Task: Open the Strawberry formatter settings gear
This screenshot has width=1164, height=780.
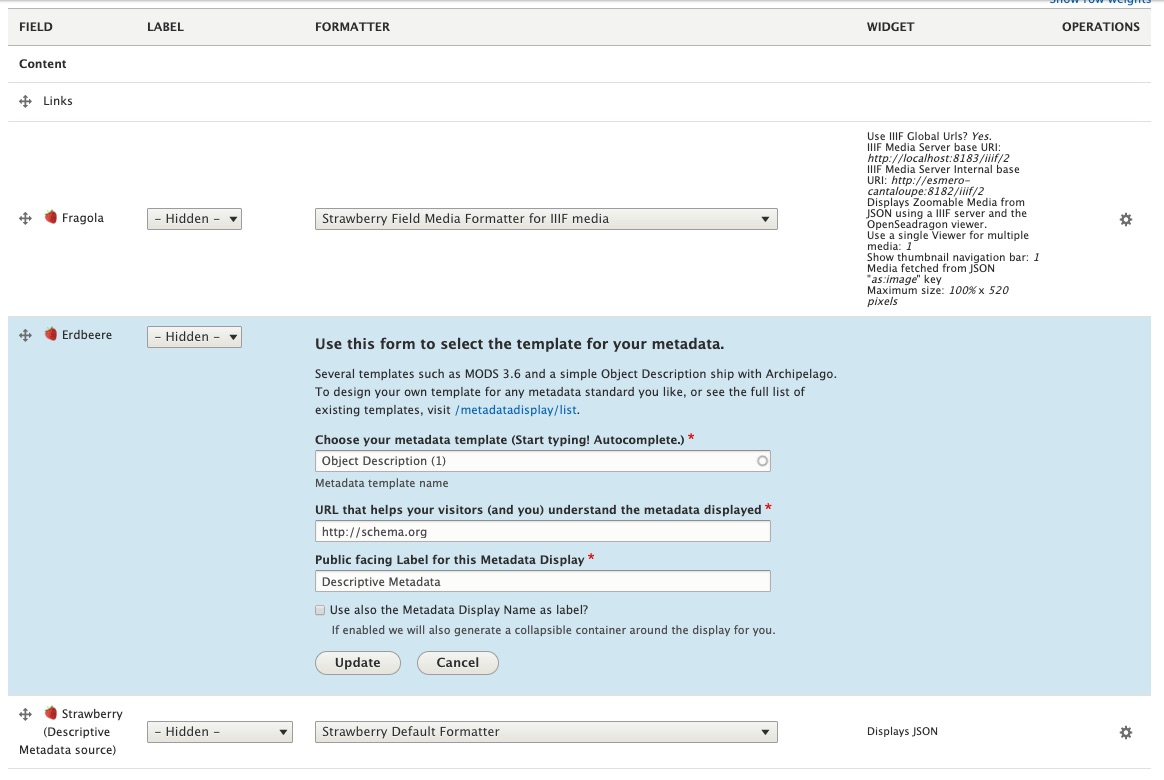Action: [1125, 732]
